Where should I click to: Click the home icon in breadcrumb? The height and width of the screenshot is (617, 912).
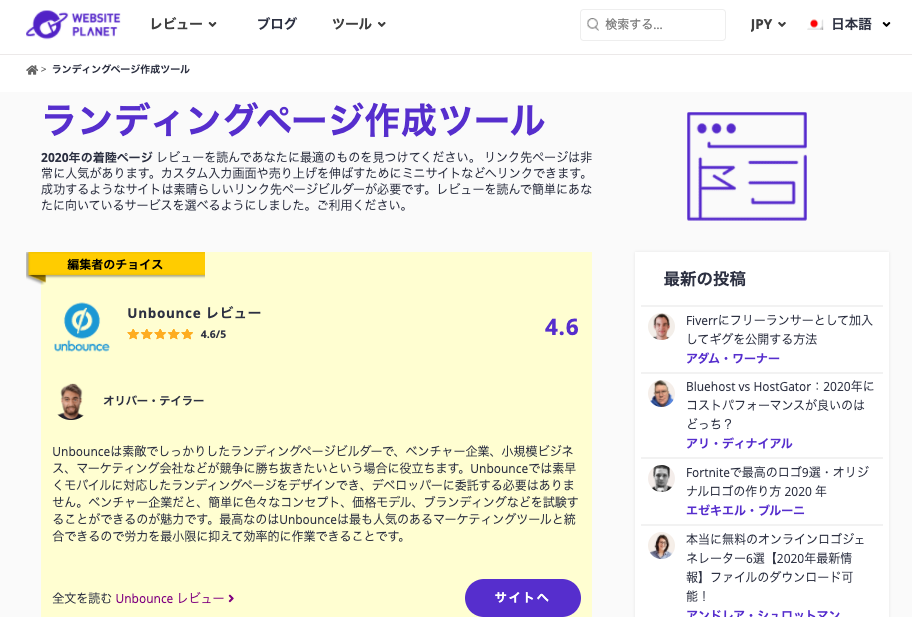[x=32, y=70]
